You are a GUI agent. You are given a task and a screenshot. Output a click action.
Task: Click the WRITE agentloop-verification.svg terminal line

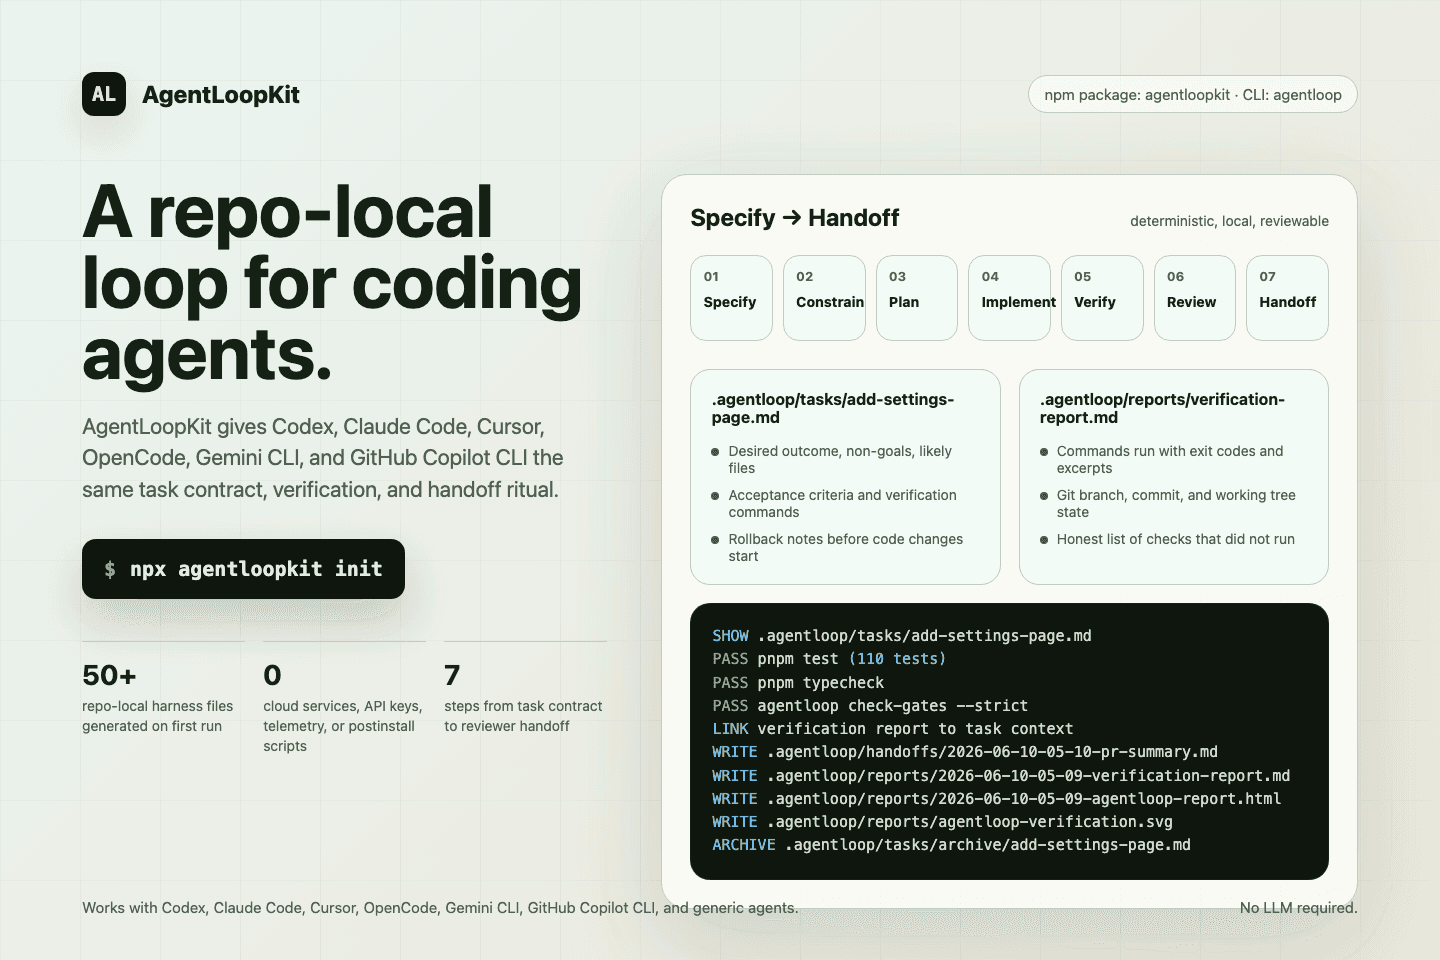click(x=942, y=822)
